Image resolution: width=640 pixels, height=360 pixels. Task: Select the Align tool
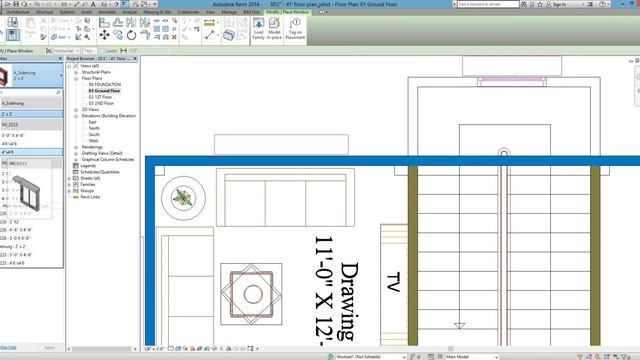click(x=104, y=22)
